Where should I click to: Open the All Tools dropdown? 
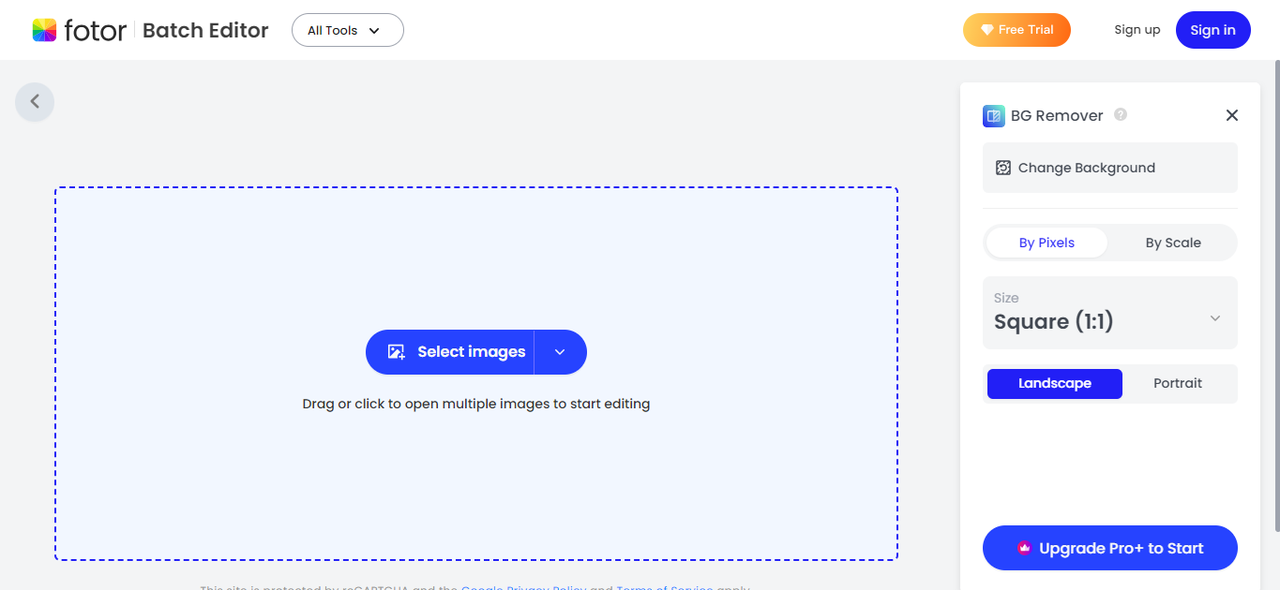coord(347,30)
